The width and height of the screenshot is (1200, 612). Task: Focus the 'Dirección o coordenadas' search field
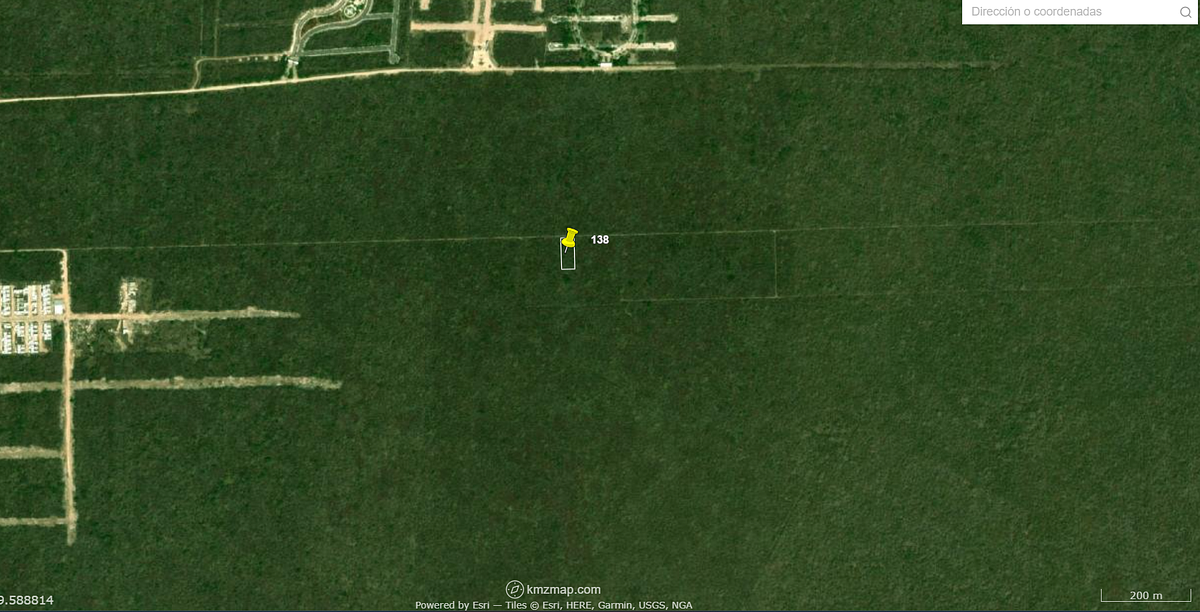[x=1065, y=12]
